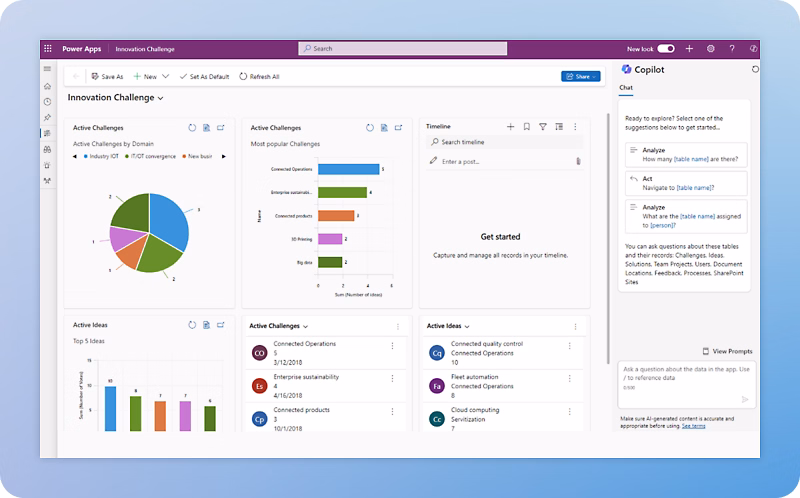Select the Industry IOT legend item
The height and width of the screenshot is (498, 800).
tap(101, 157)
